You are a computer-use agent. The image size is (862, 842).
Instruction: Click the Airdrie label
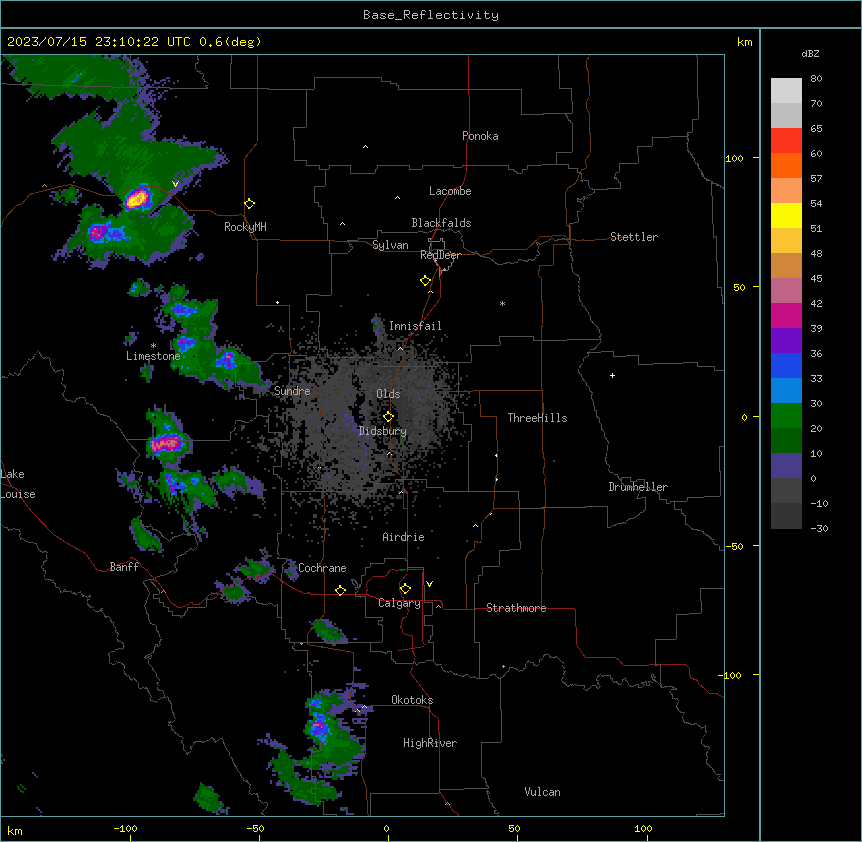(x=404, y=537)
